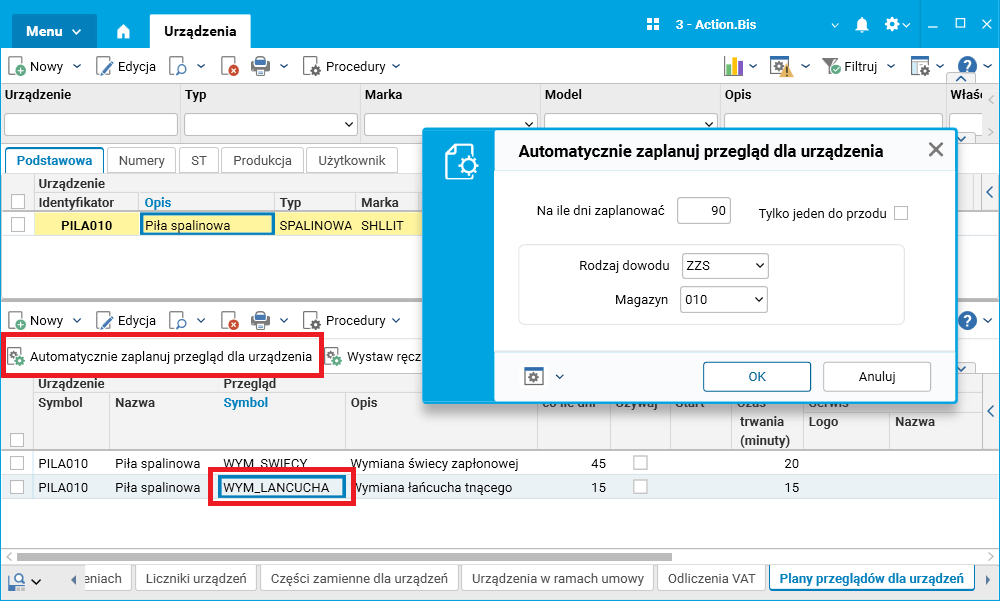Click the delete document icon in lower toolbar
Screen dimensions: 1000x601
pyautogui.click(x=230, y=320)
